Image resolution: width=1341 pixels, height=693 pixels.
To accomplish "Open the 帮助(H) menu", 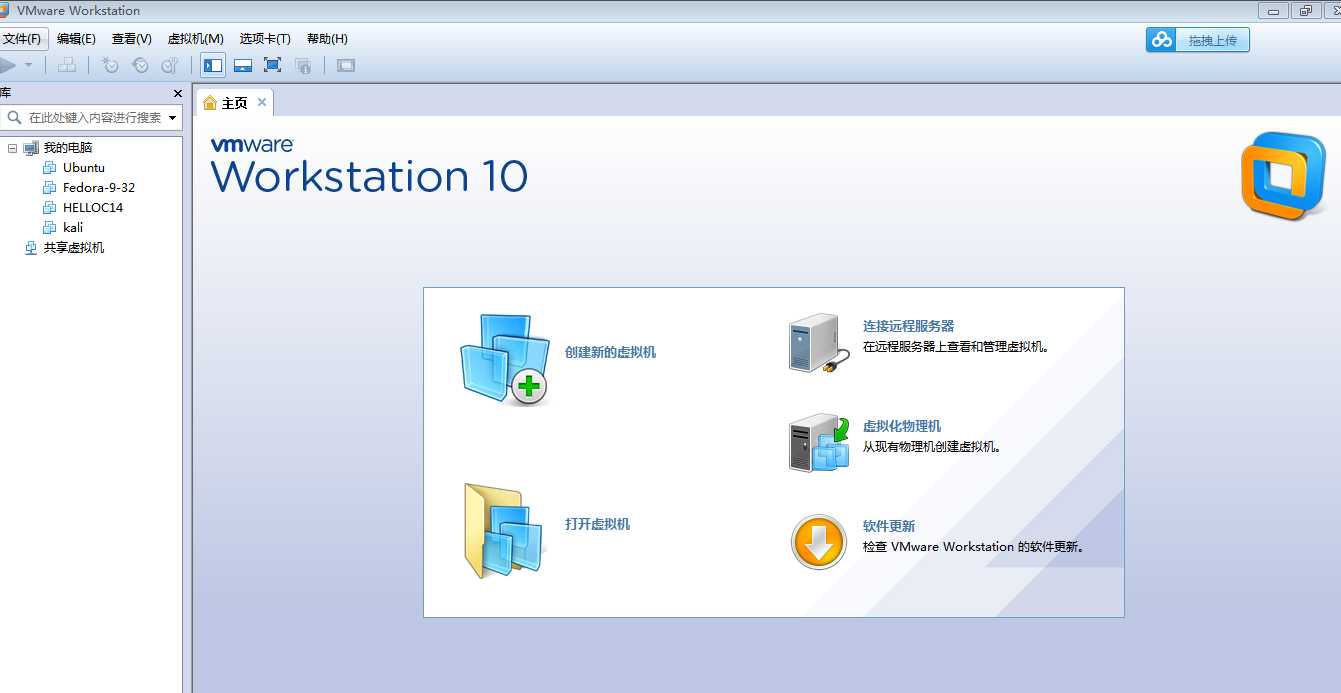I will point(327,39).
